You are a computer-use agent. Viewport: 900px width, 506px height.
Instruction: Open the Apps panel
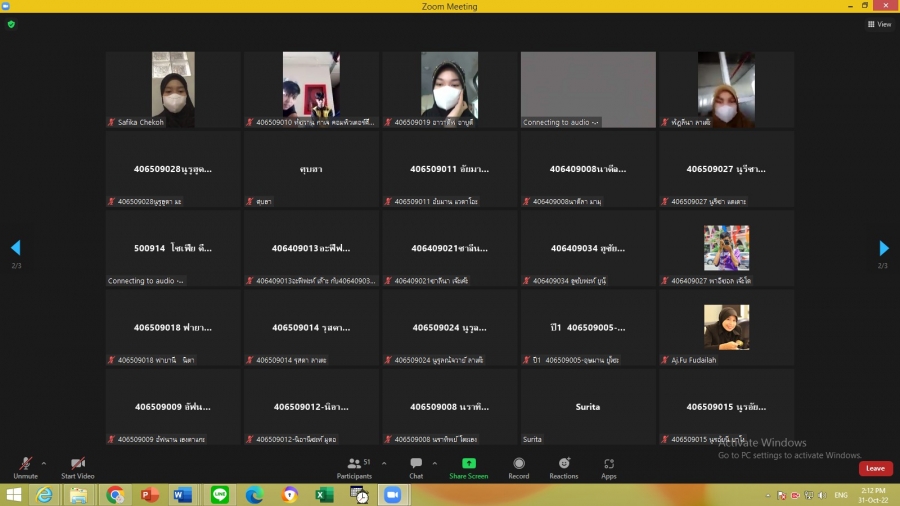[x=609, y=465]
